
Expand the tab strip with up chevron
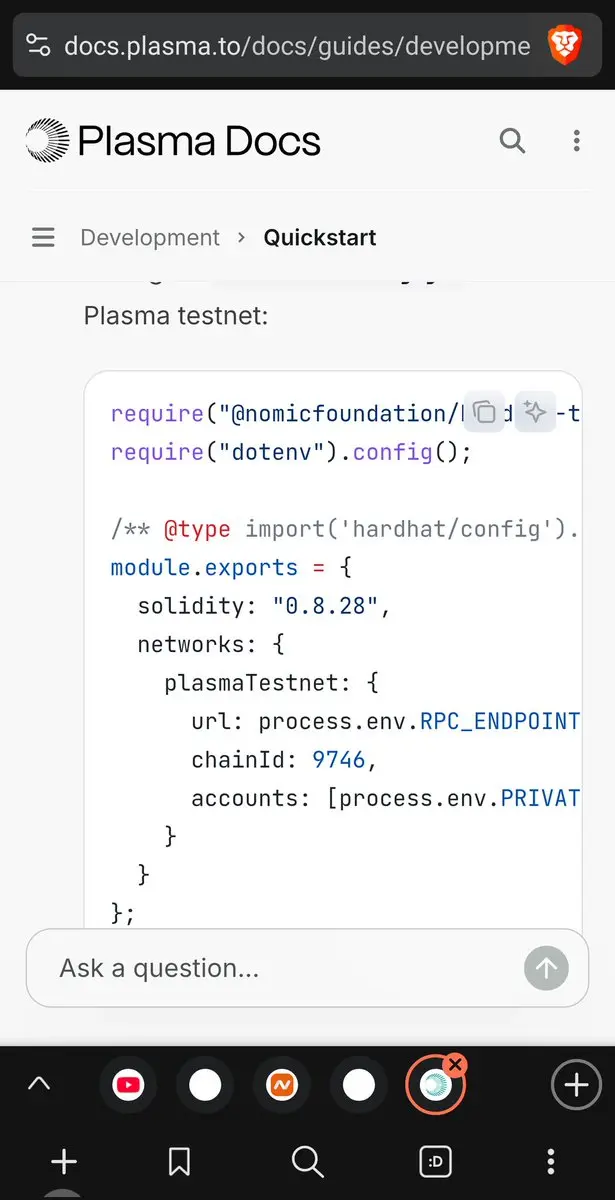pyautogui.click(x=39, y=1084)
